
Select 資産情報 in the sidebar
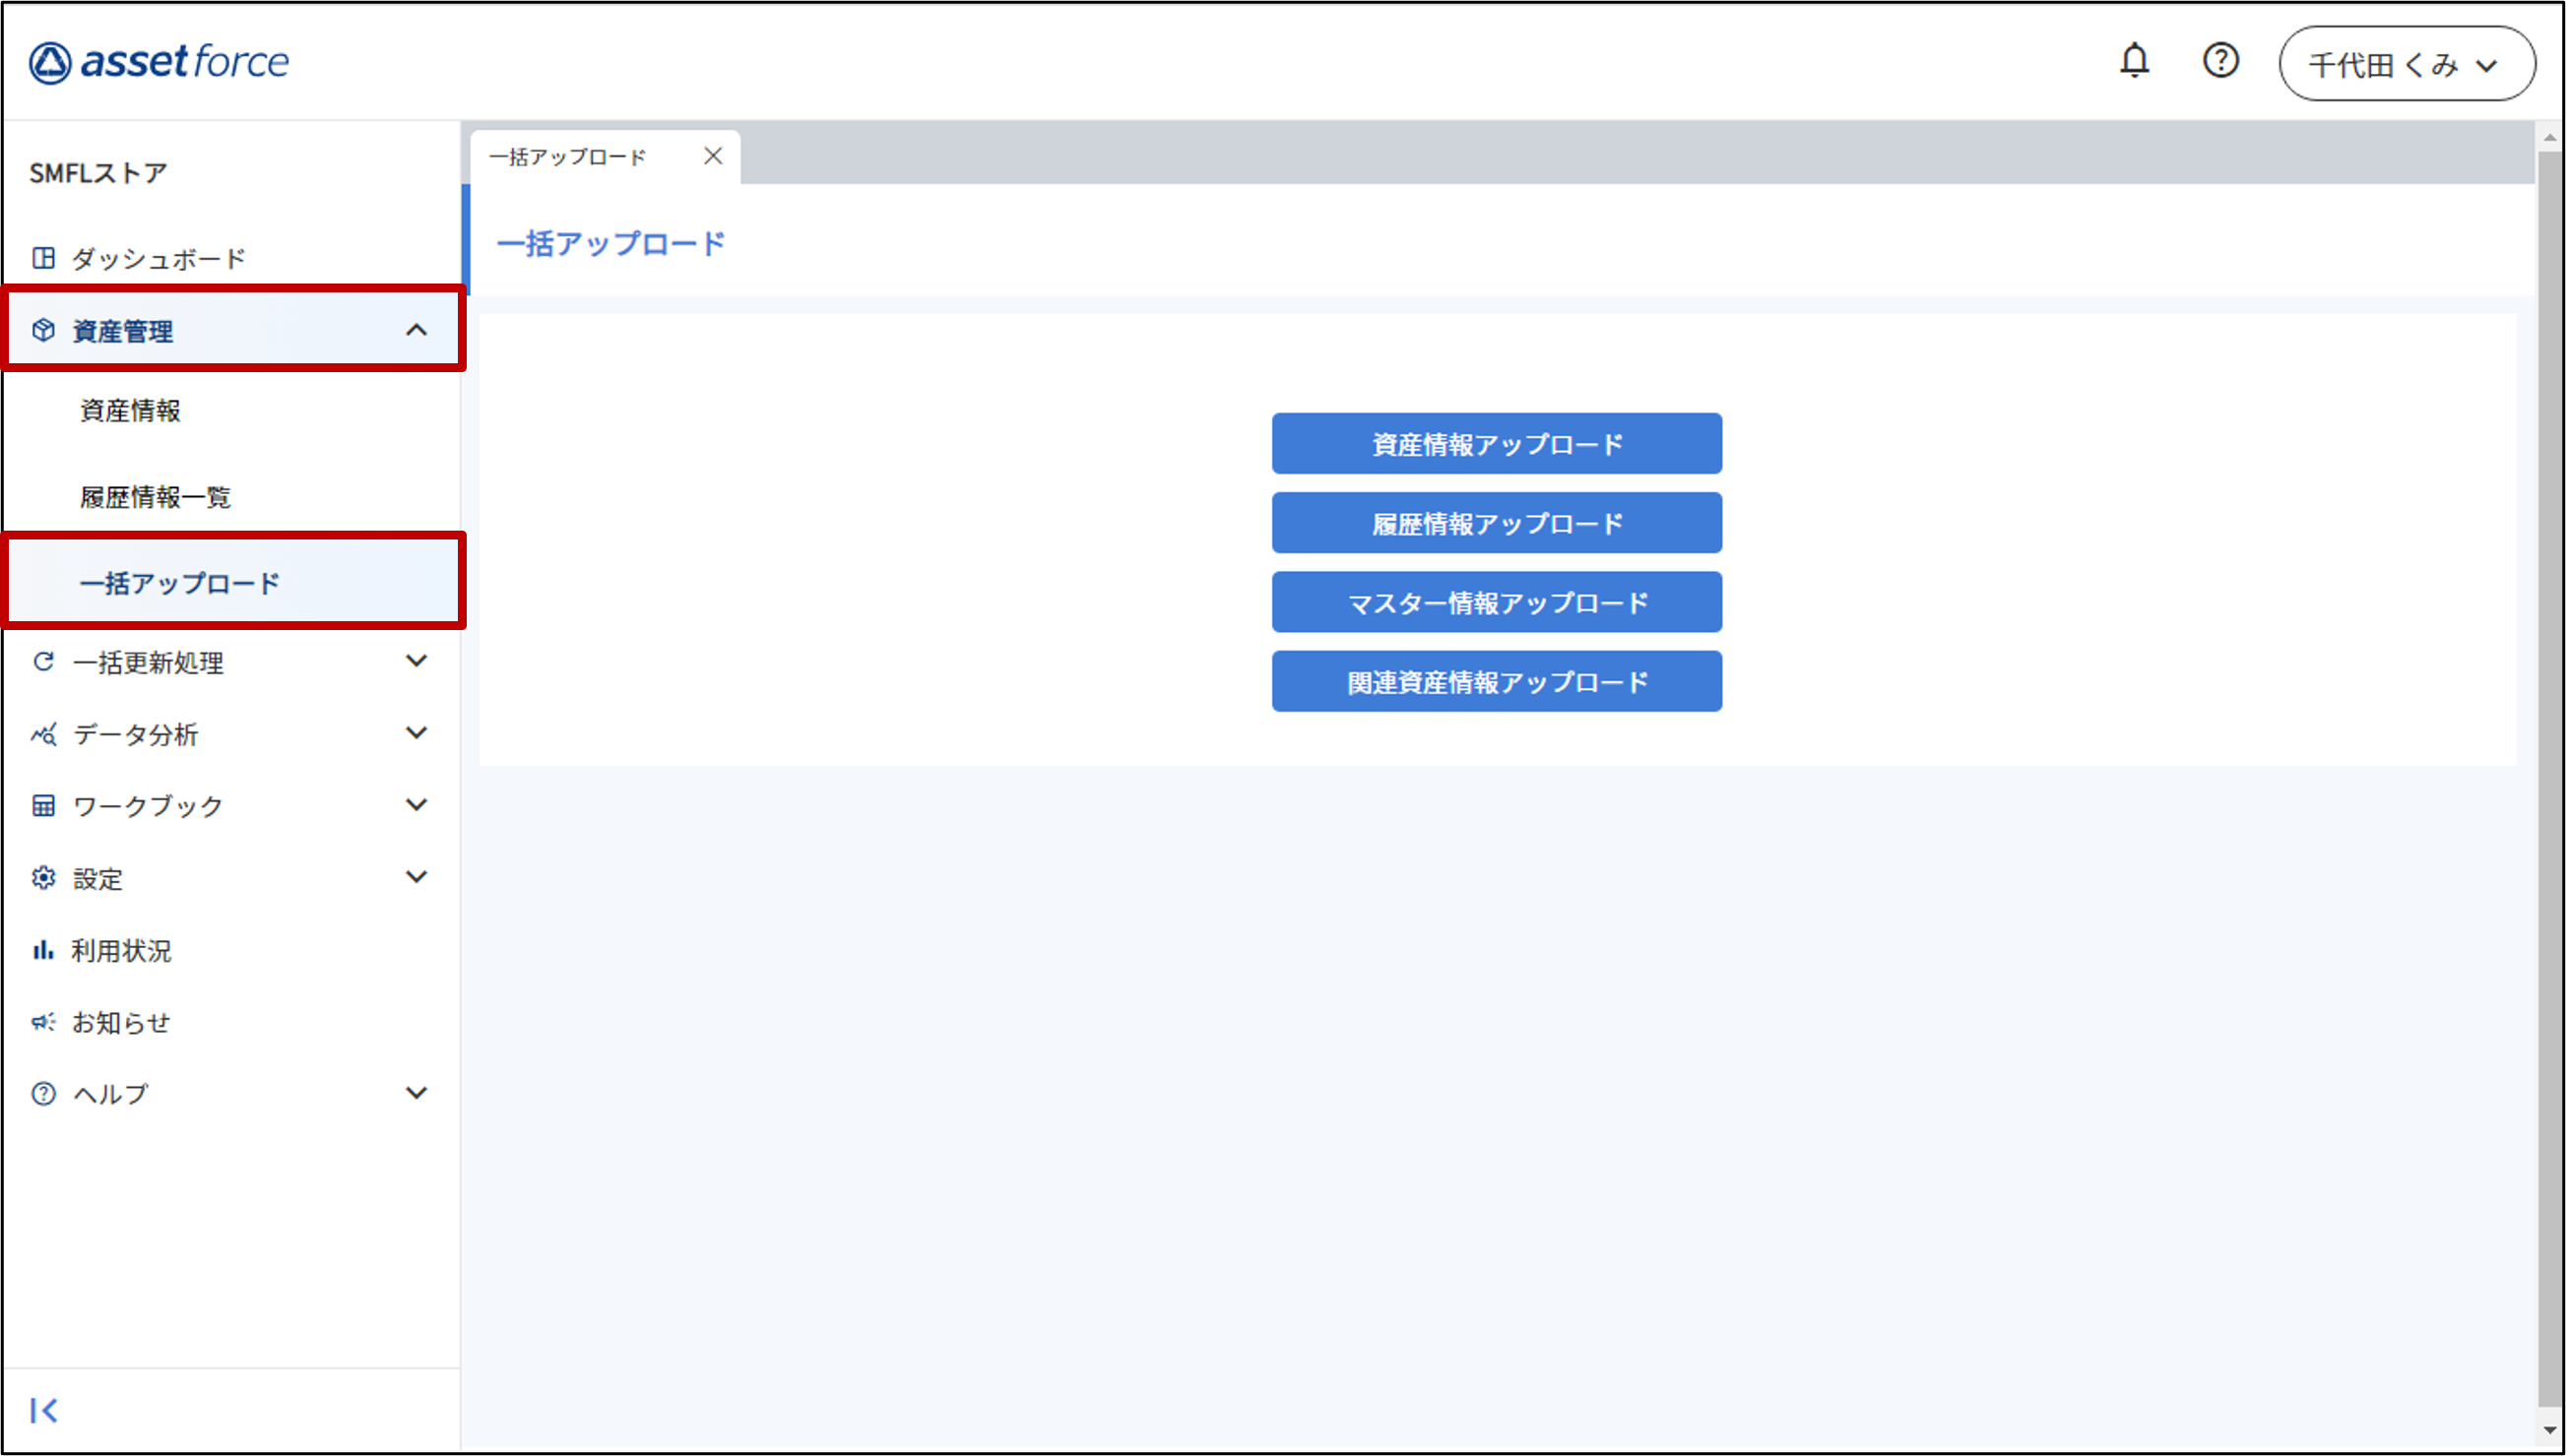130,411
